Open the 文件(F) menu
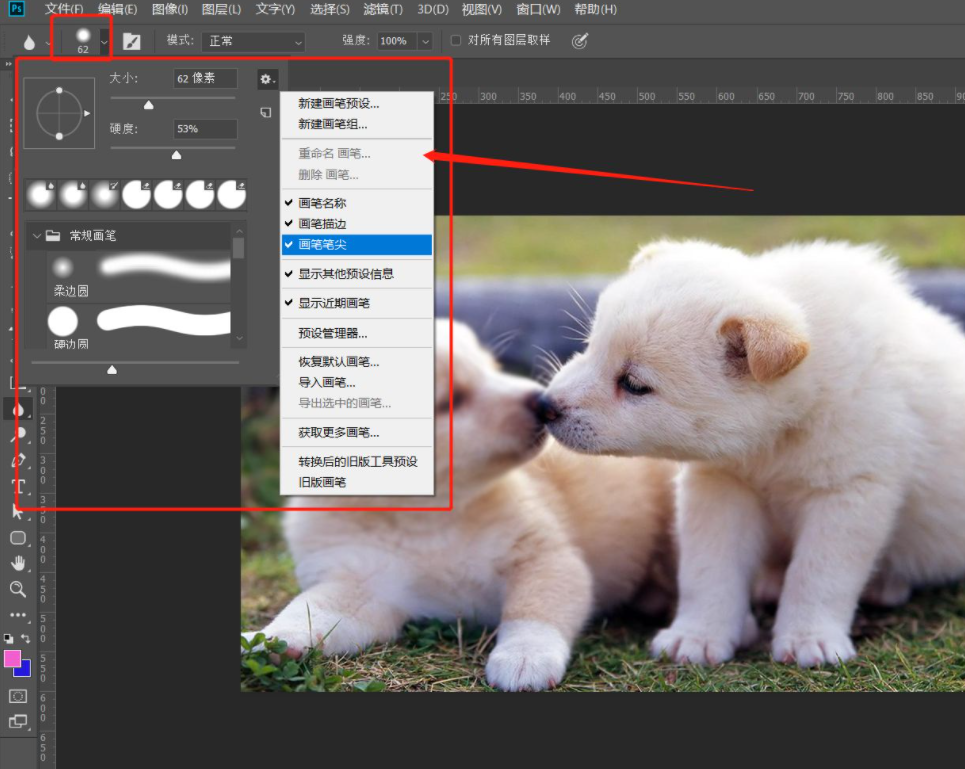The height and width of the screenshot is (769, 965). (x=64, y=9)
